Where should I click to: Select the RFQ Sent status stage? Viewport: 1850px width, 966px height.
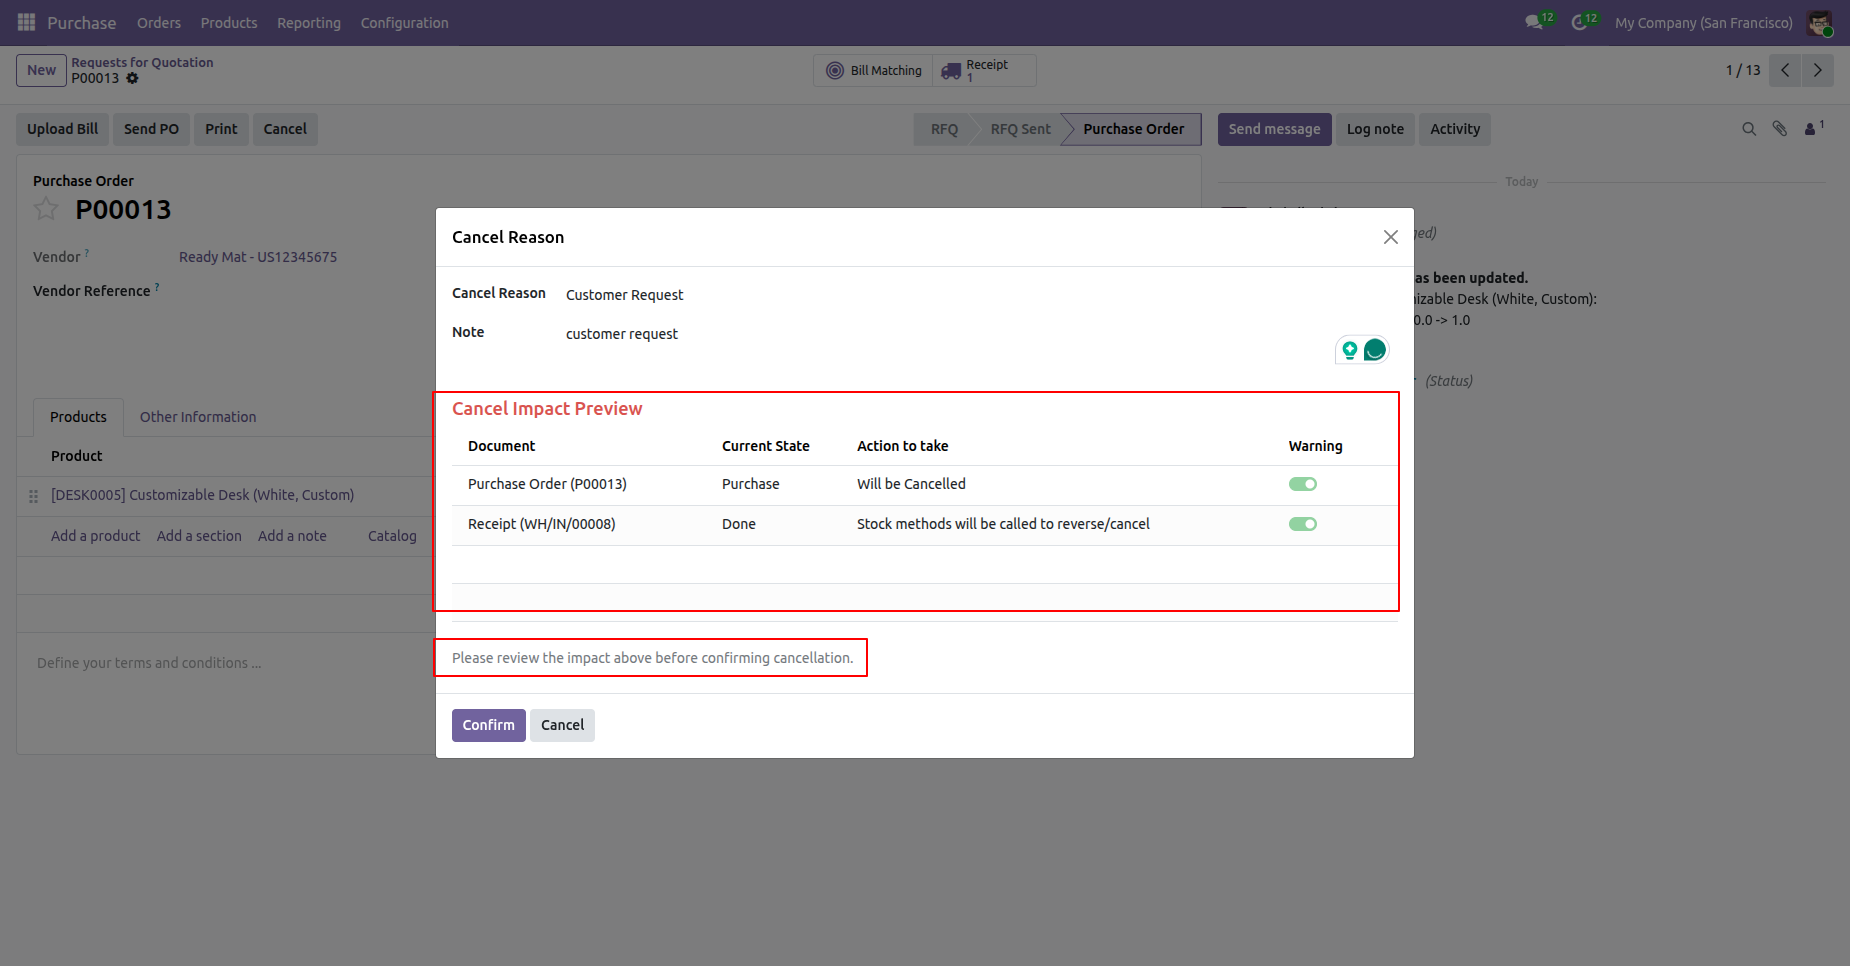pyautogui.click(x=1020, y=129)
